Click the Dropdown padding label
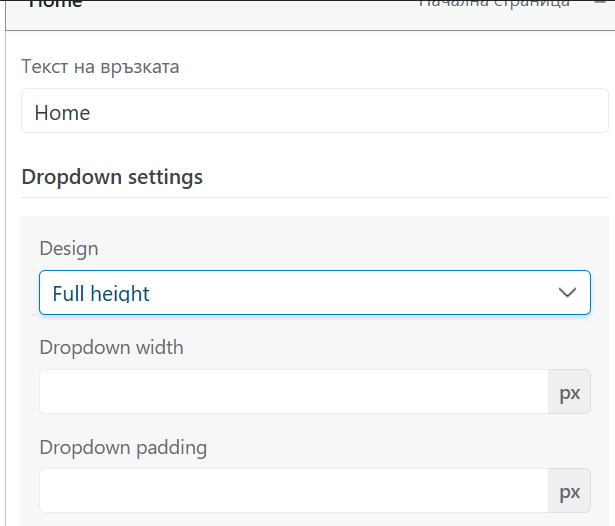The image size is (615, 526). point(123,447)
